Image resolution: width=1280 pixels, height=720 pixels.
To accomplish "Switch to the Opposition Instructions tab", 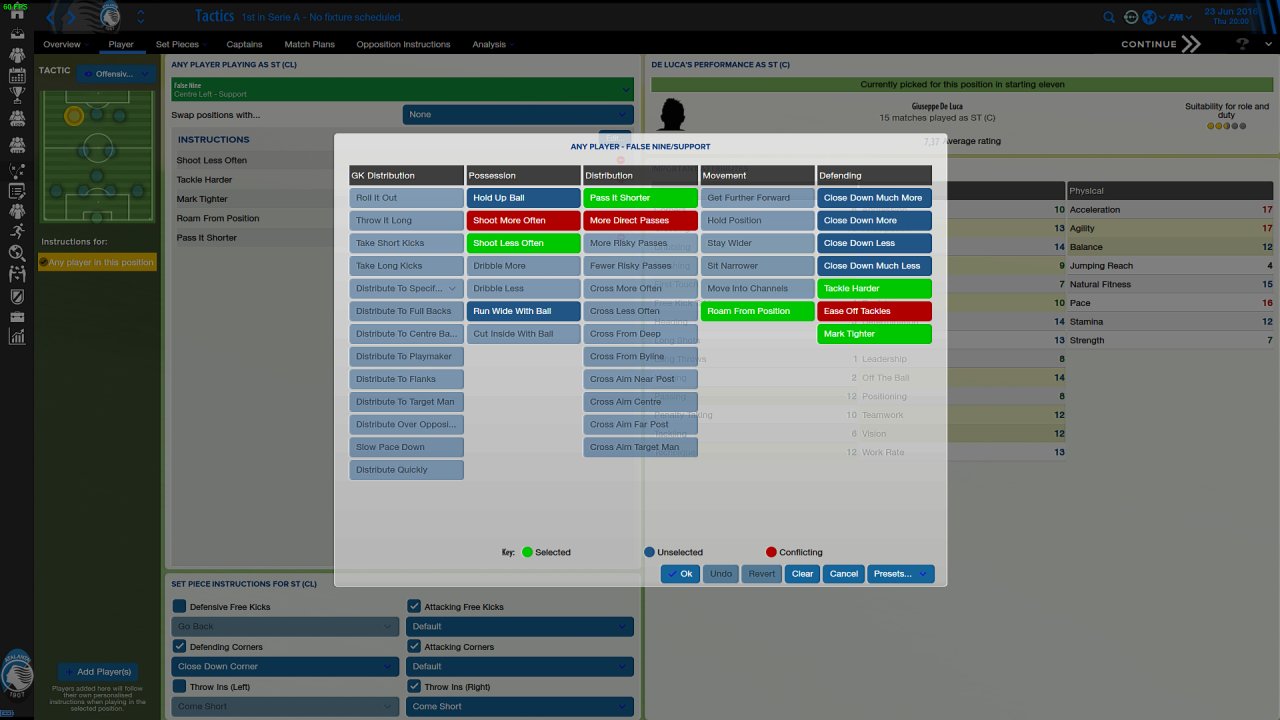I will point(403,44).
